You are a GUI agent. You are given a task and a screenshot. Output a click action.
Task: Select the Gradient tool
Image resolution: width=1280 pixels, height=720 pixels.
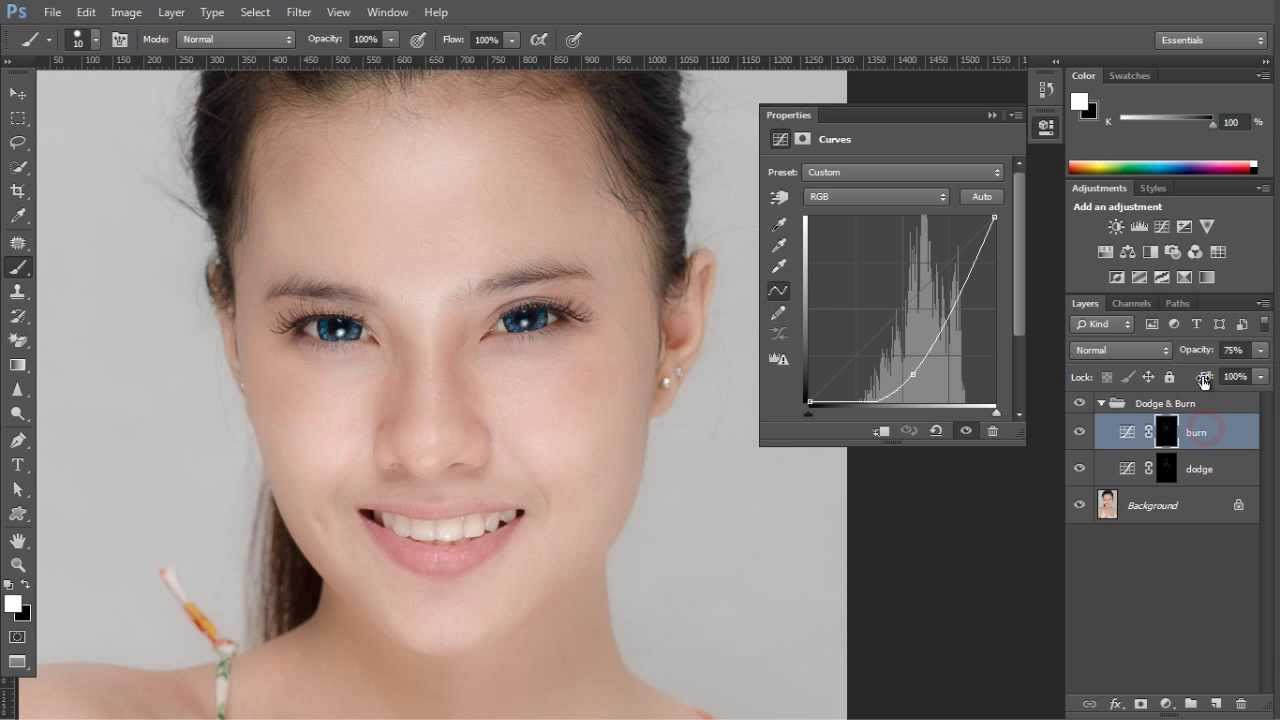click(x=18, y=365)
